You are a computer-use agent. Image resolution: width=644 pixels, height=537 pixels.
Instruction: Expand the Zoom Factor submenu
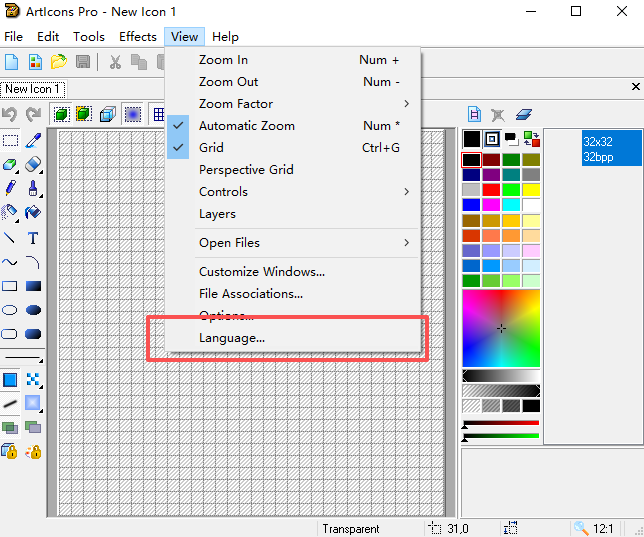point(236,103)
